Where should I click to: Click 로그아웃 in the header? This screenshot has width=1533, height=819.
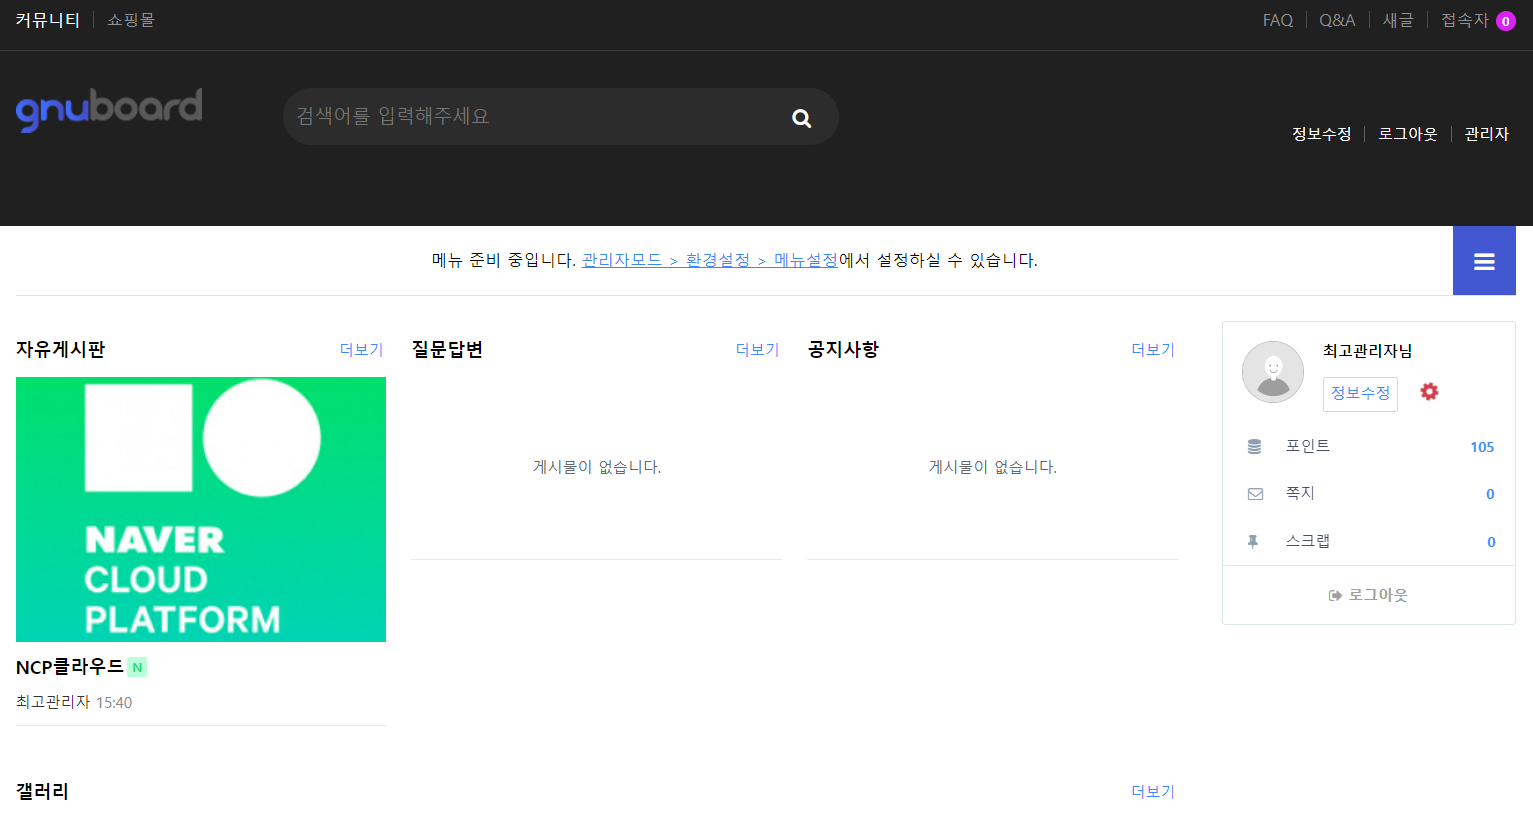tap(1408, 134)
